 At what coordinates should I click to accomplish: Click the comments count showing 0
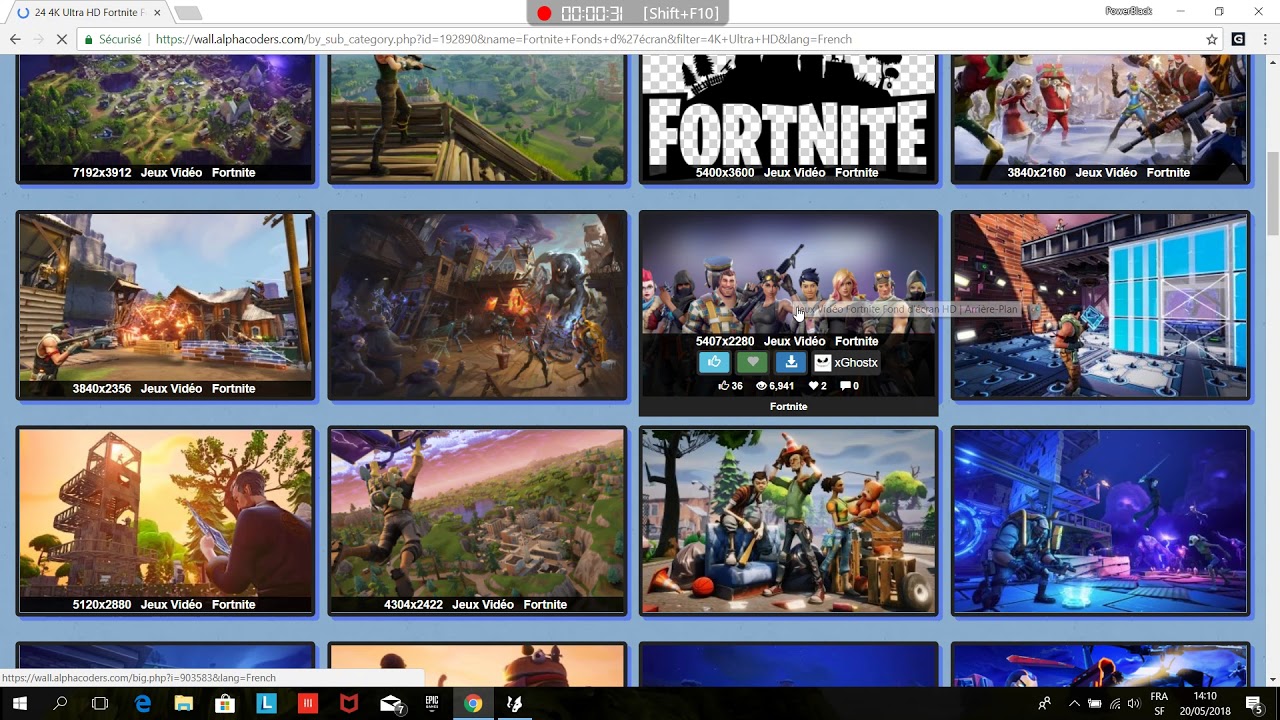[849, 386]
